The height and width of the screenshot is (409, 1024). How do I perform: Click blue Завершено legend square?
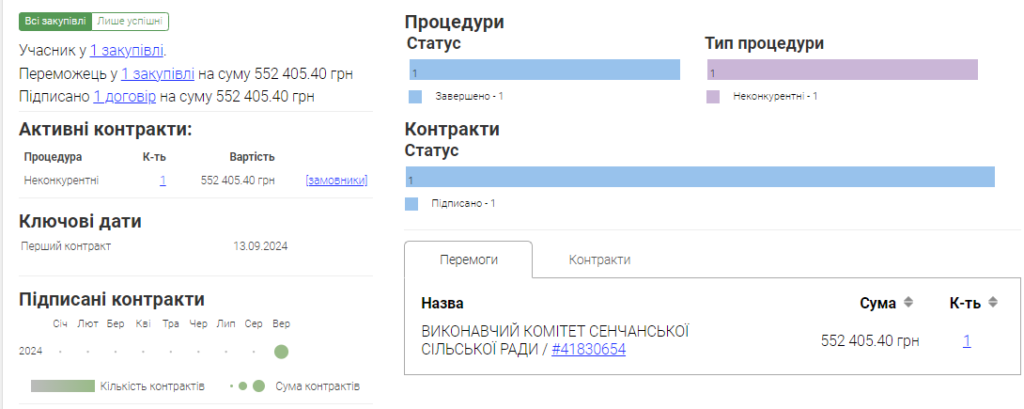click(416, 97)
